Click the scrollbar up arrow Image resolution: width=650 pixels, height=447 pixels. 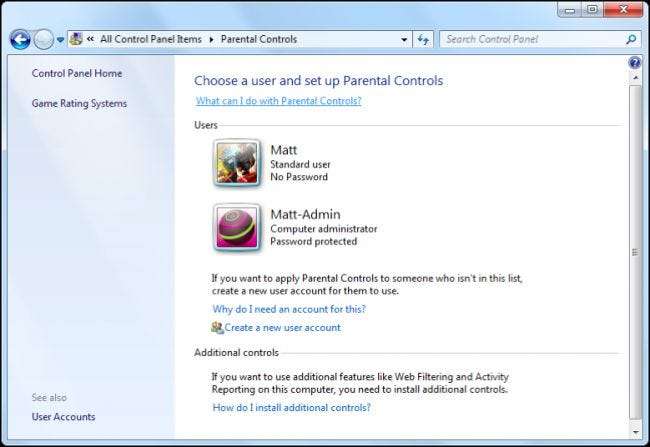pos(635,78)
